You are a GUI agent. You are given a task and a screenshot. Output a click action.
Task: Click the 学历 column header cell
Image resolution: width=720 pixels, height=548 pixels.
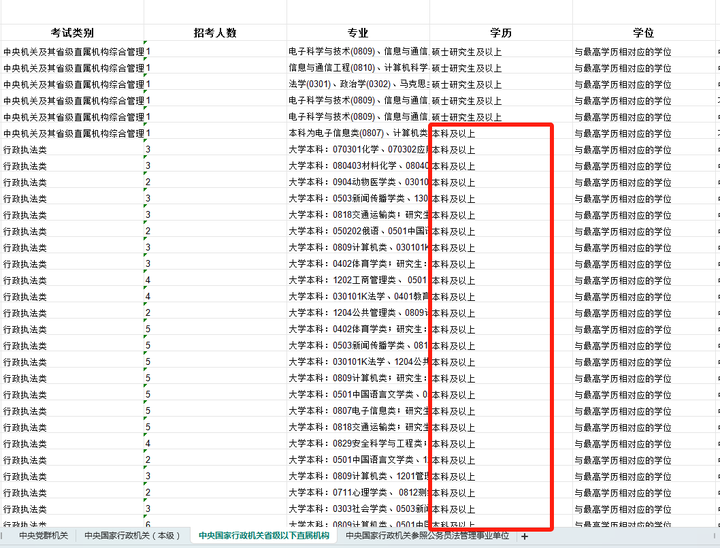coord(501,33)
